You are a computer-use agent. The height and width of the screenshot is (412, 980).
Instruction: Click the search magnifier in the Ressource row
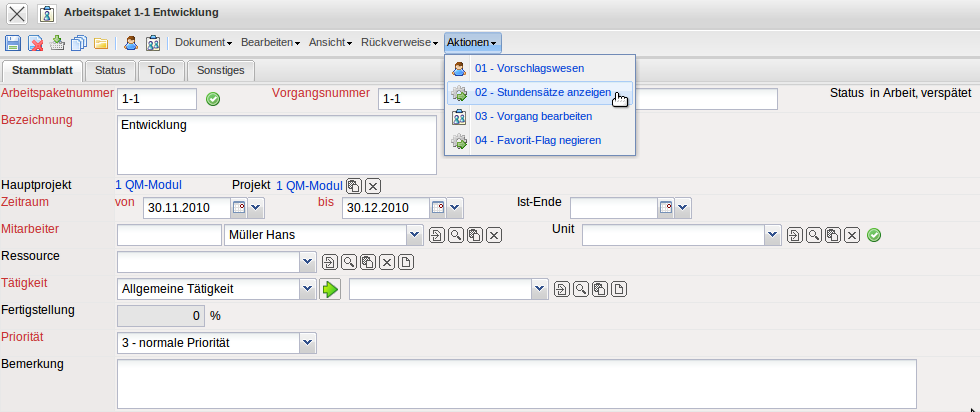pyautogui.click(x=349, y=262)
